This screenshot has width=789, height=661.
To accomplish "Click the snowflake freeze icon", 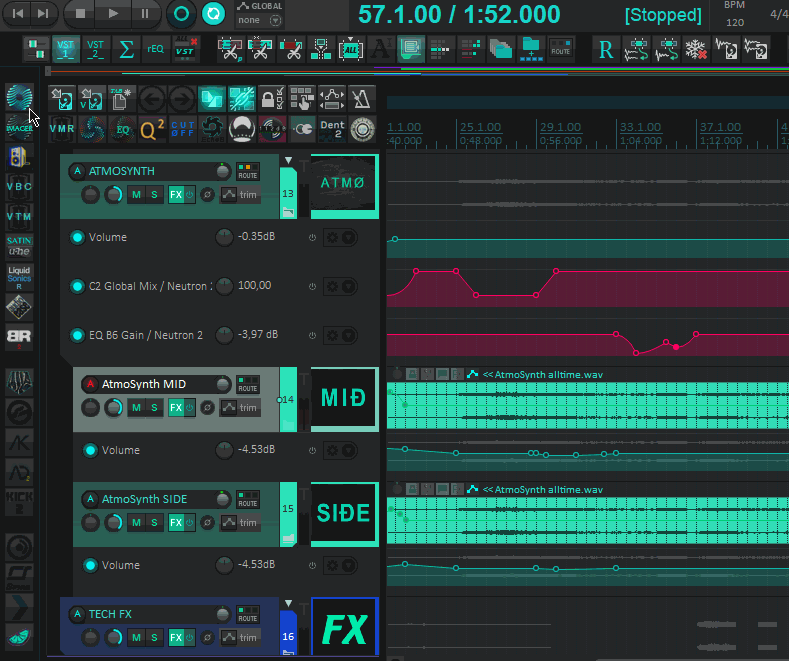I will point(696,48).
